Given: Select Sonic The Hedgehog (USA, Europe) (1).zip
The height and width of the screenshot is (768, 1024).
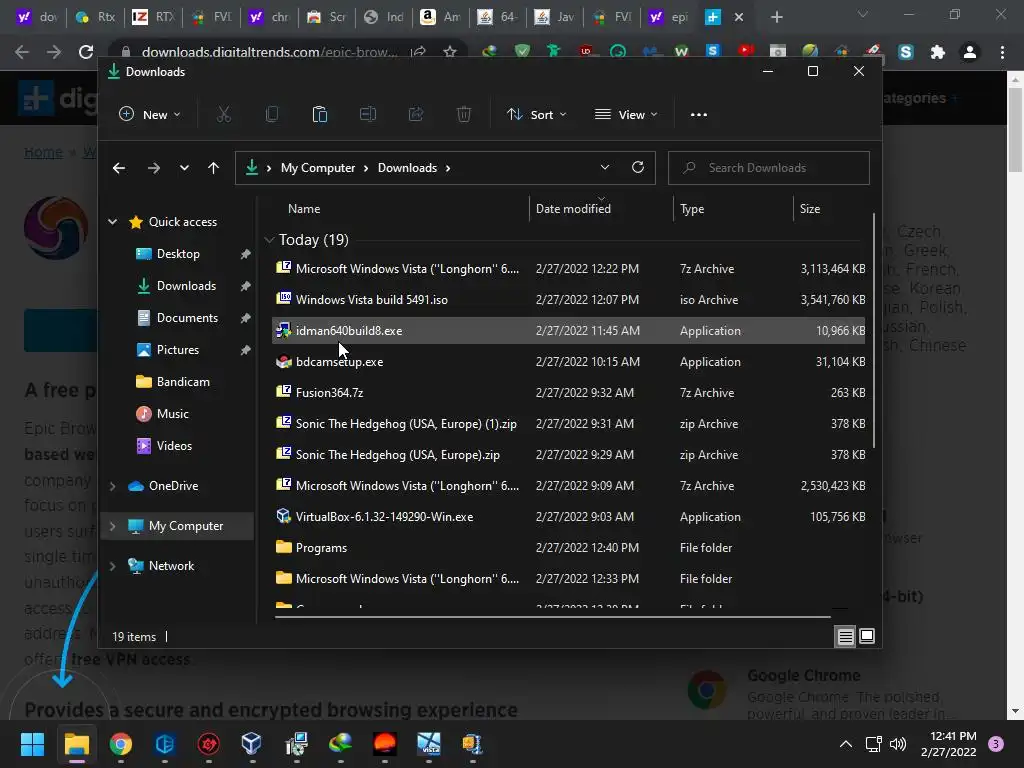Looking at the screenshot, I should pos(569,424).
